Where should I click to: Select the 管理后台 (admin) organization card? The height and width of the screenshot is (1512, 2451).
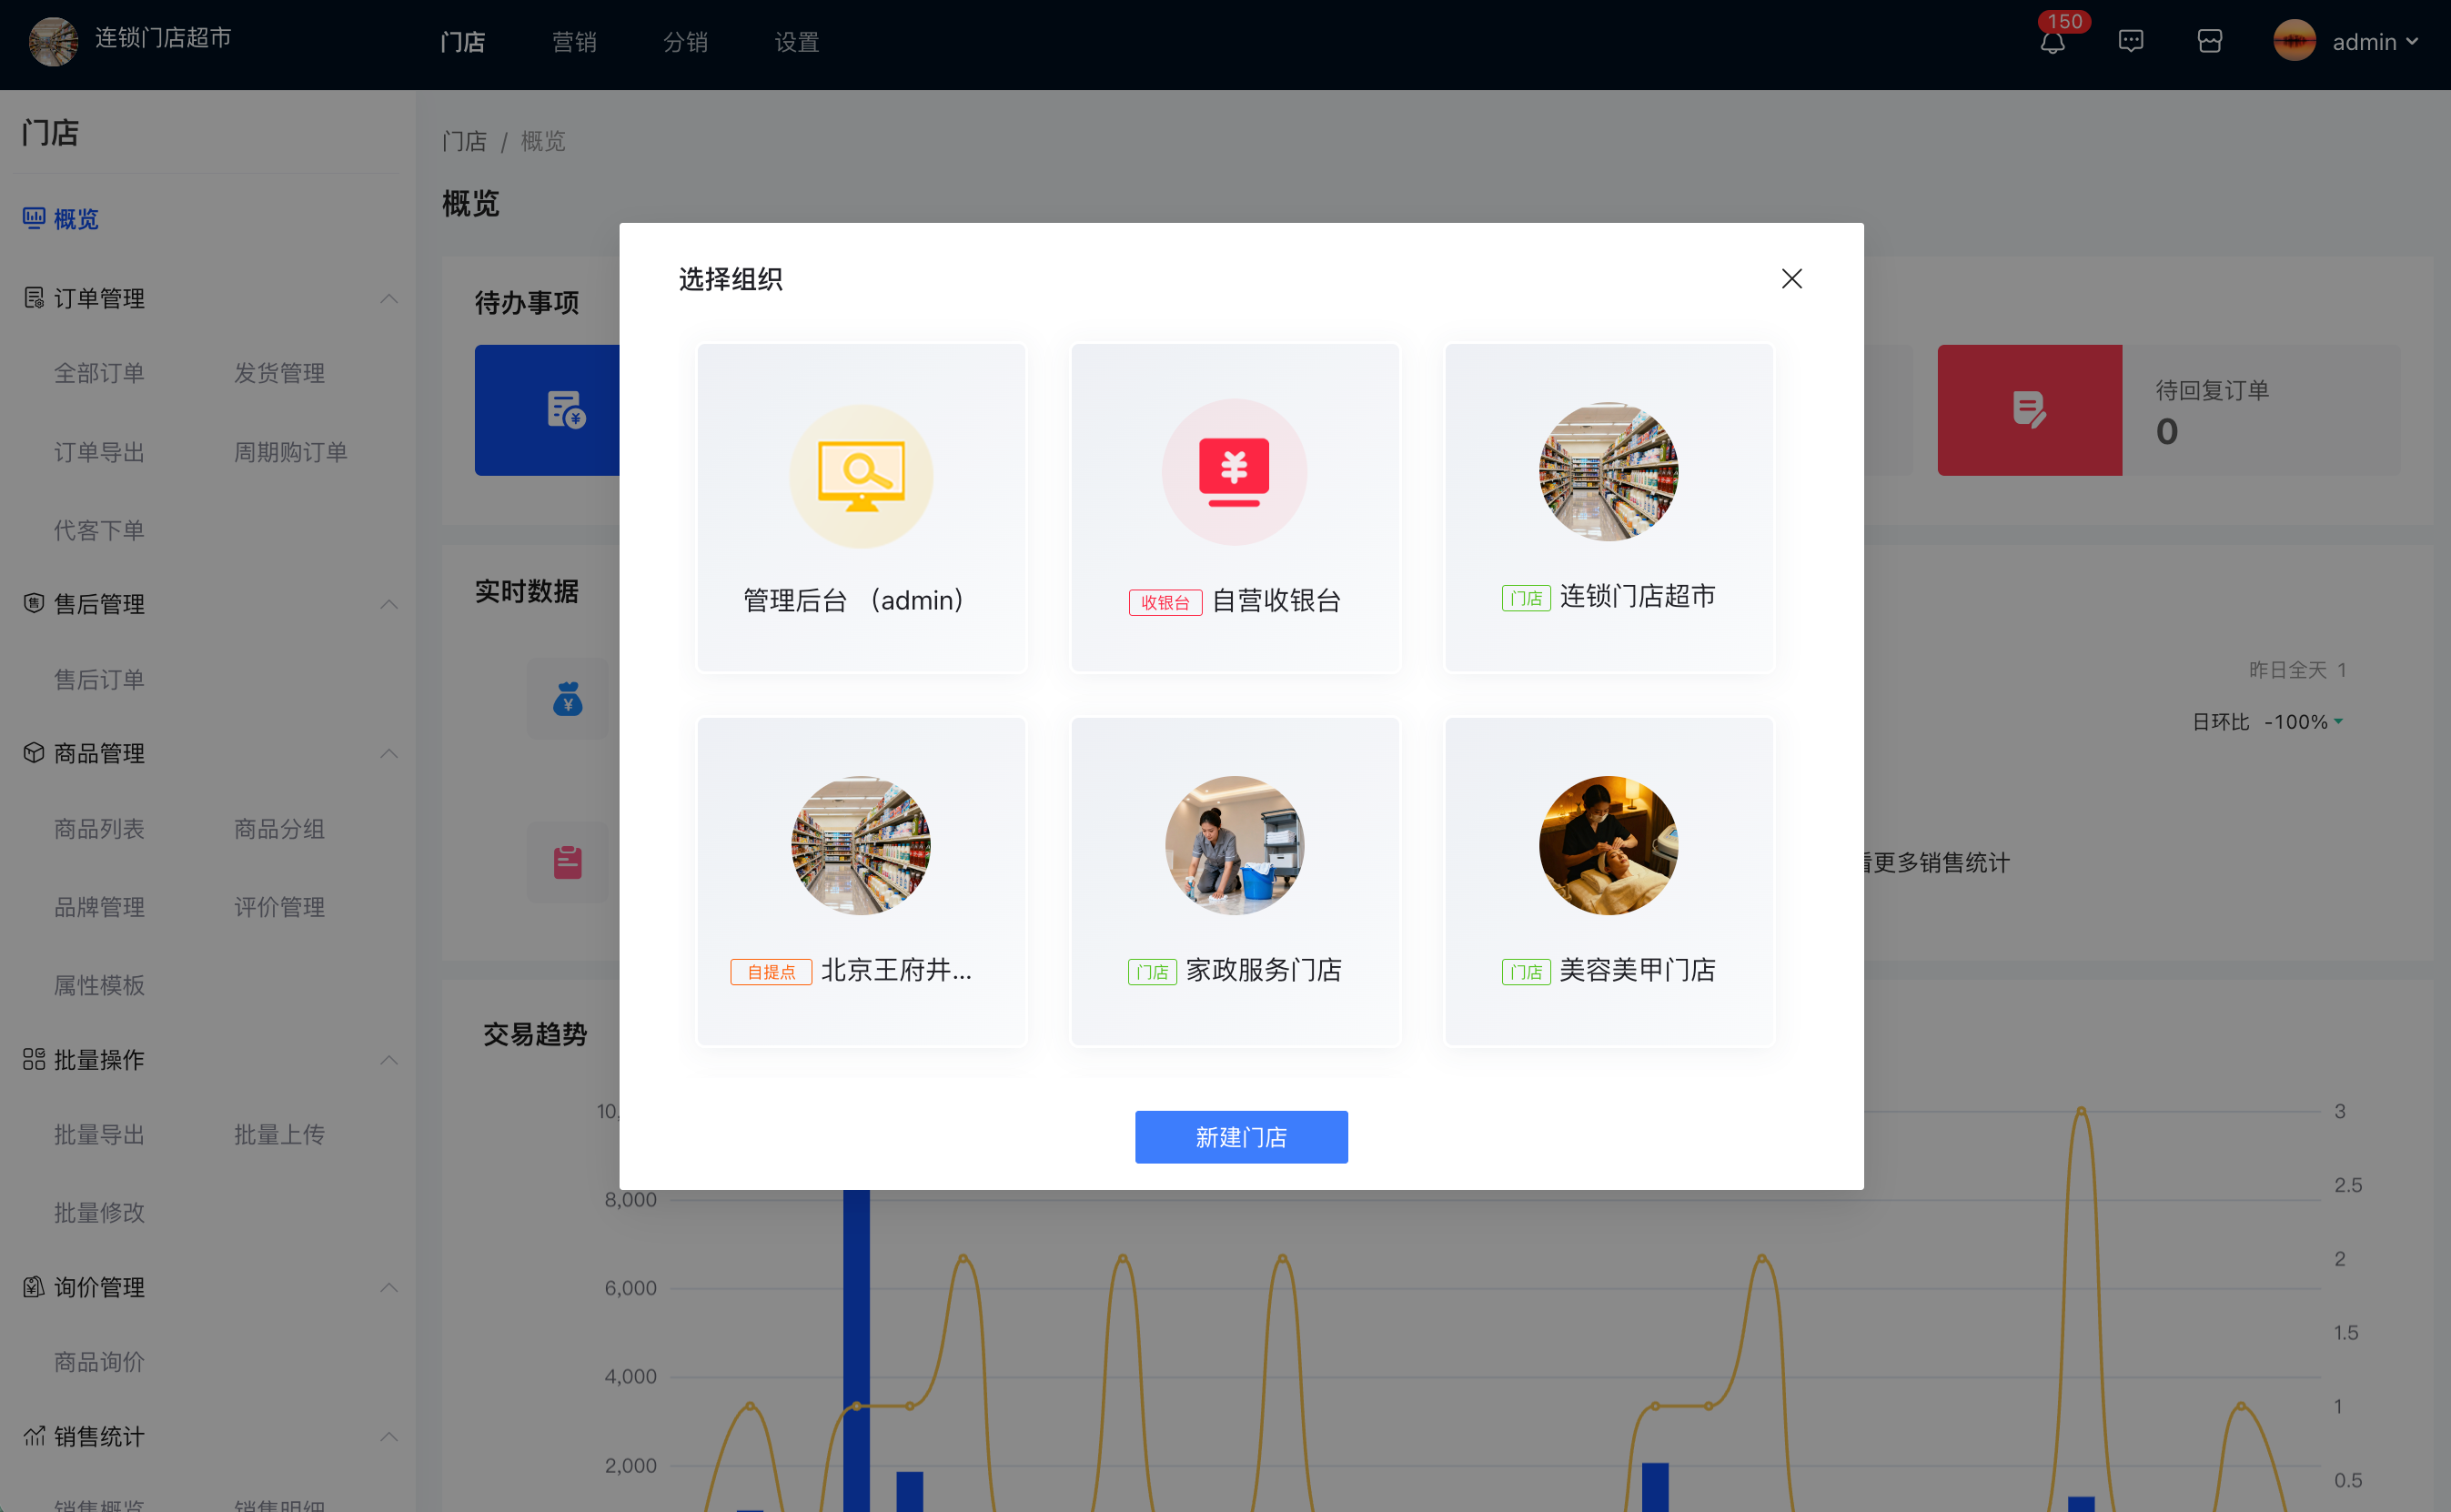click(x=861, y=508)
